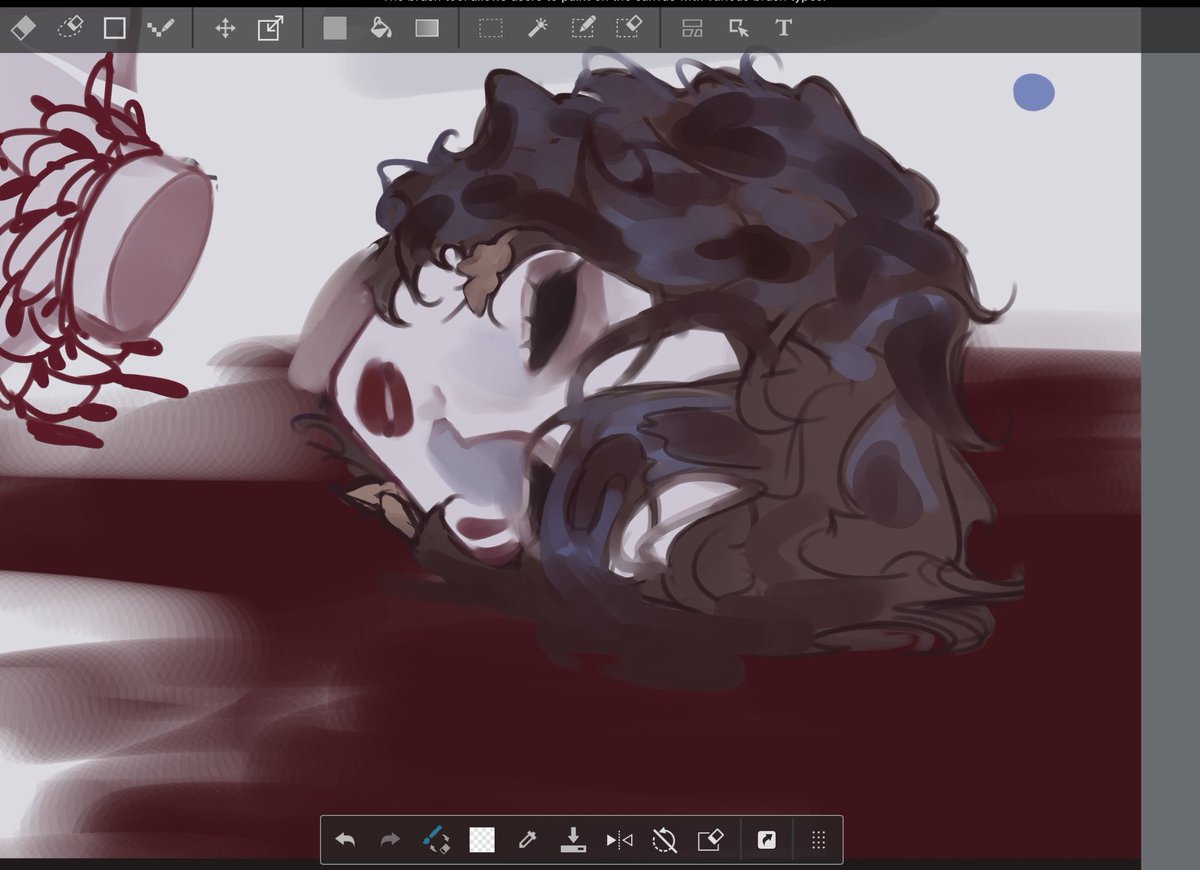The image size is (1200, 870).
Task: Select the Move tool
Action: tap(225, 28)
